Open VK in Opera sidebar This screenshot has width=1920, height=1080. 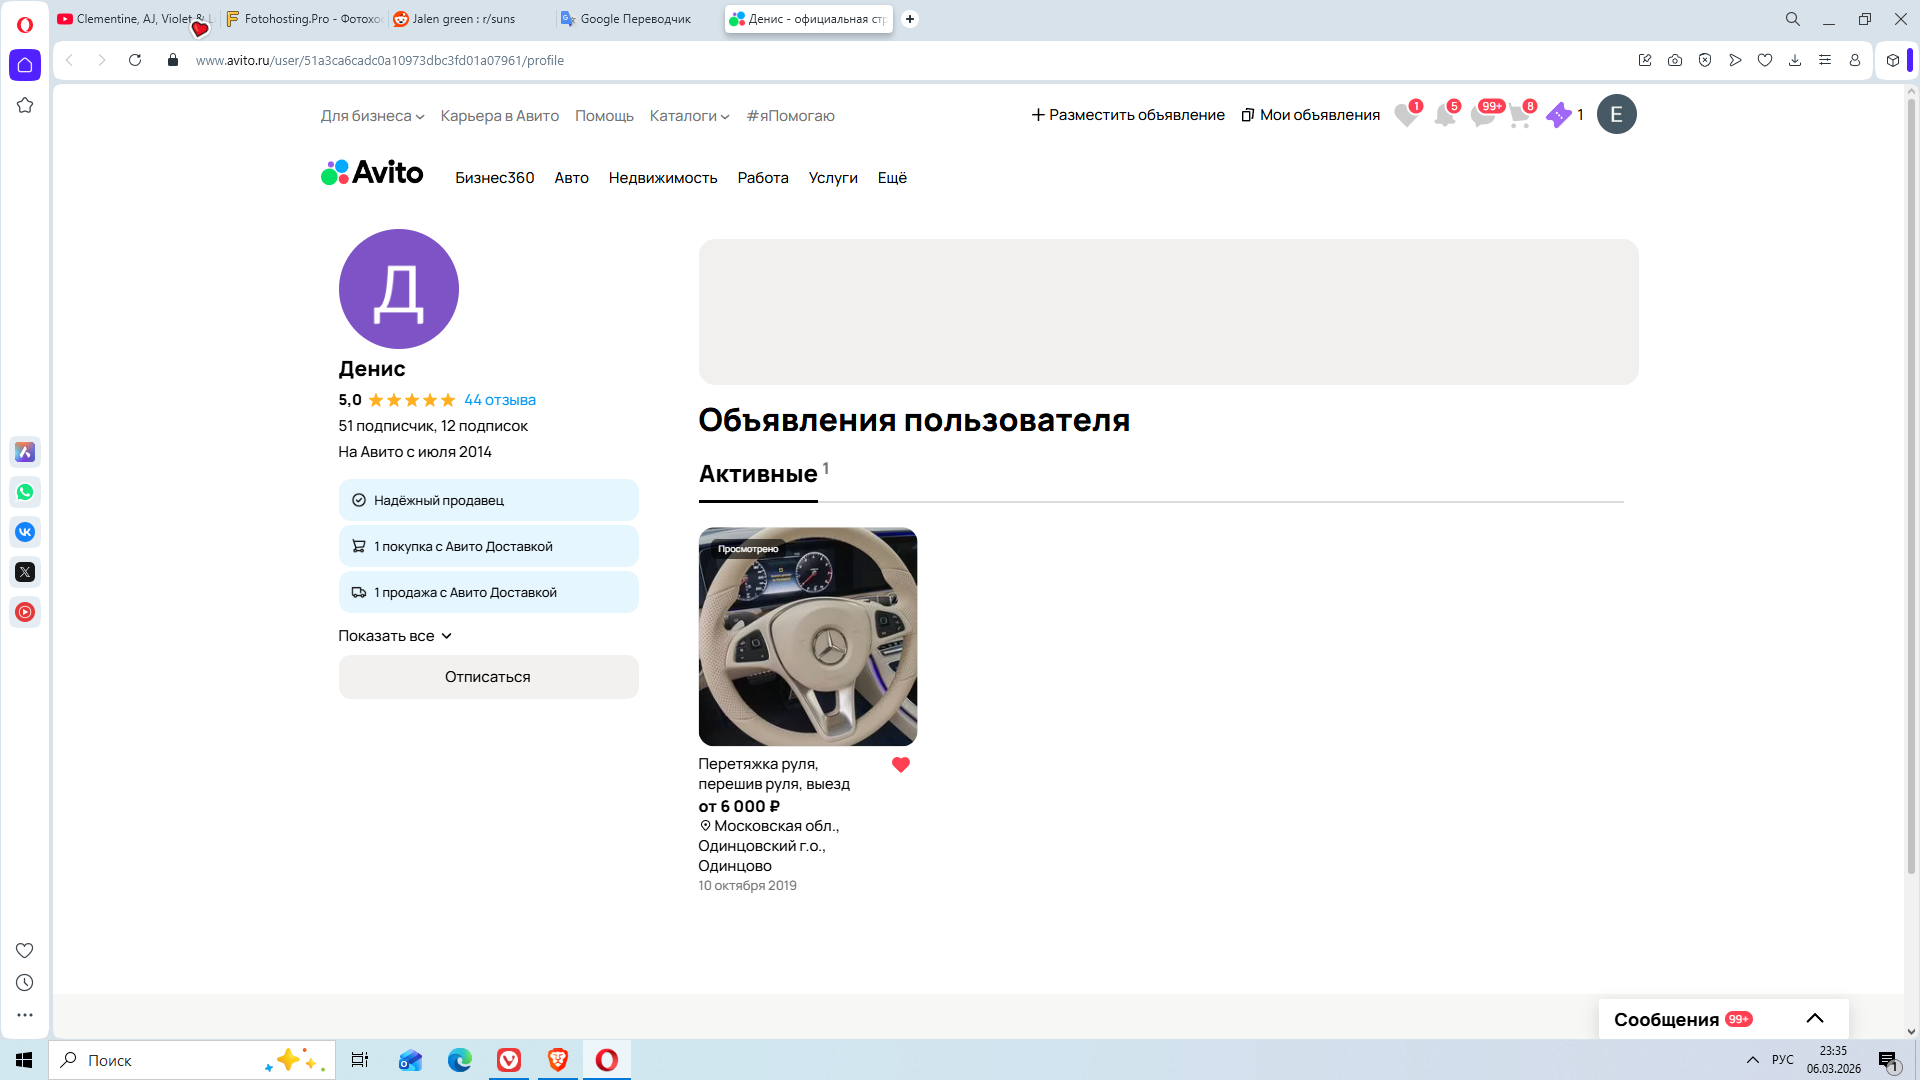tap(25, 532)
